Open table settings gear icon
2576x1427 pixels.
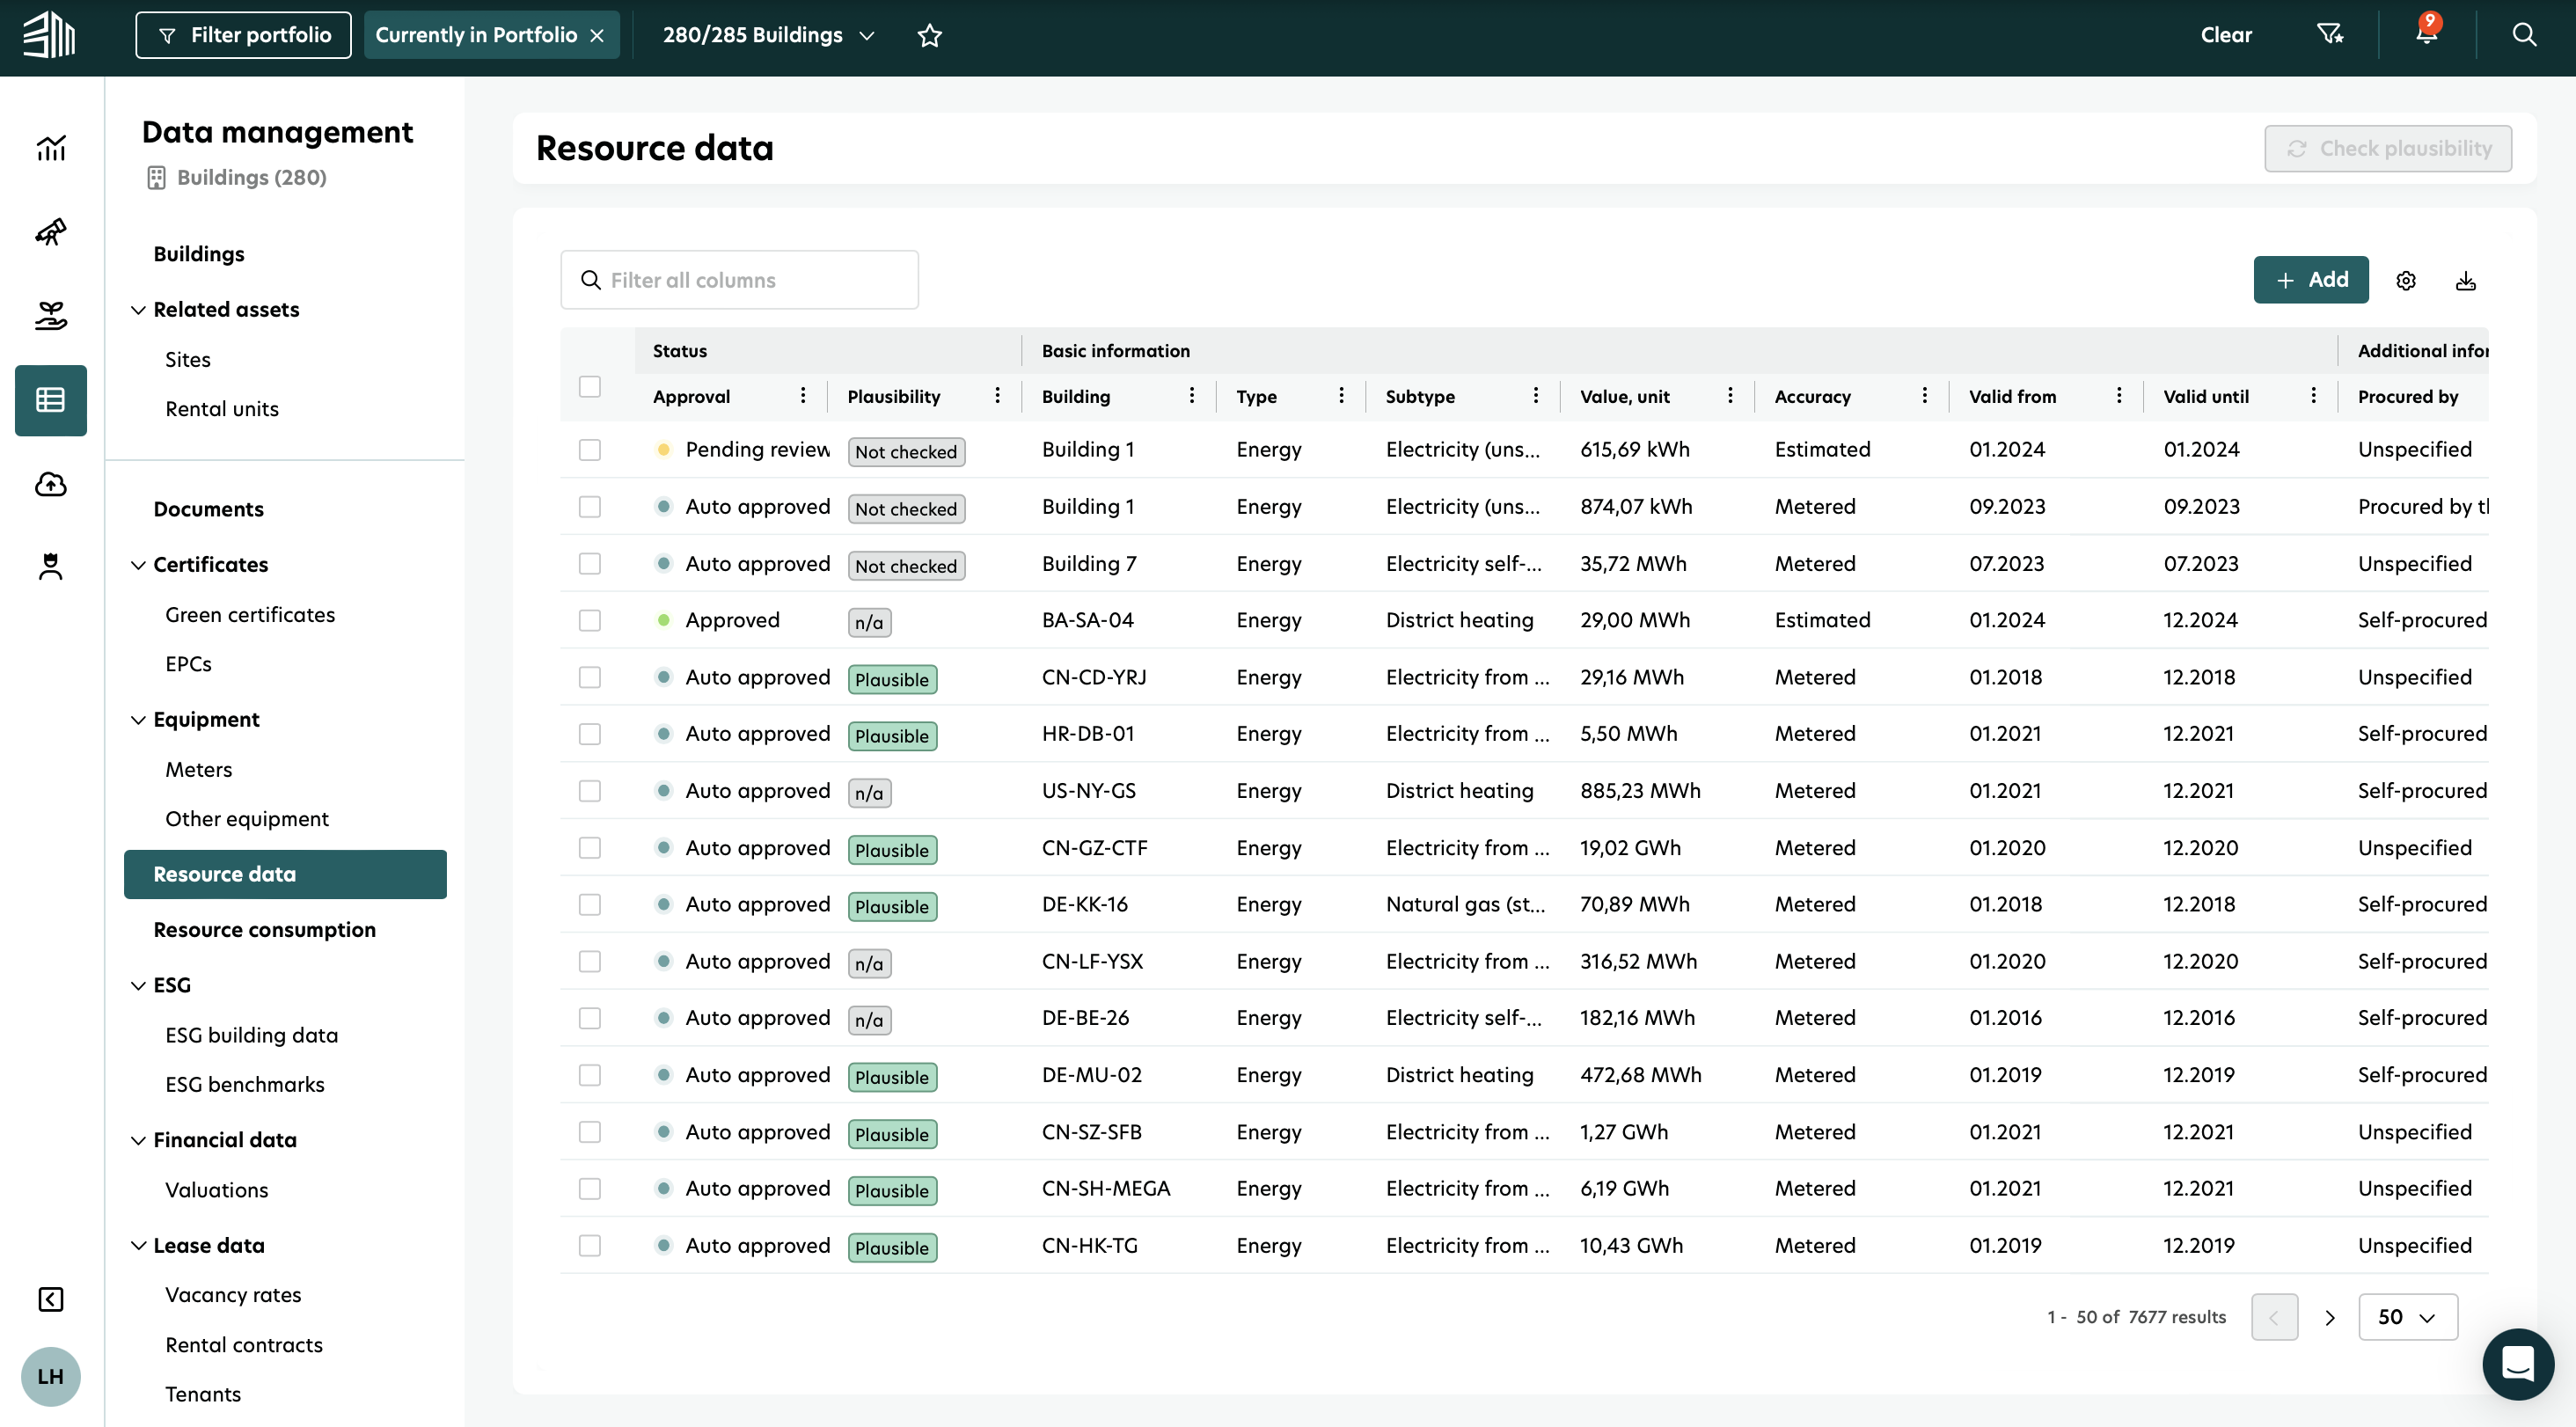[x=2405, y=281]
